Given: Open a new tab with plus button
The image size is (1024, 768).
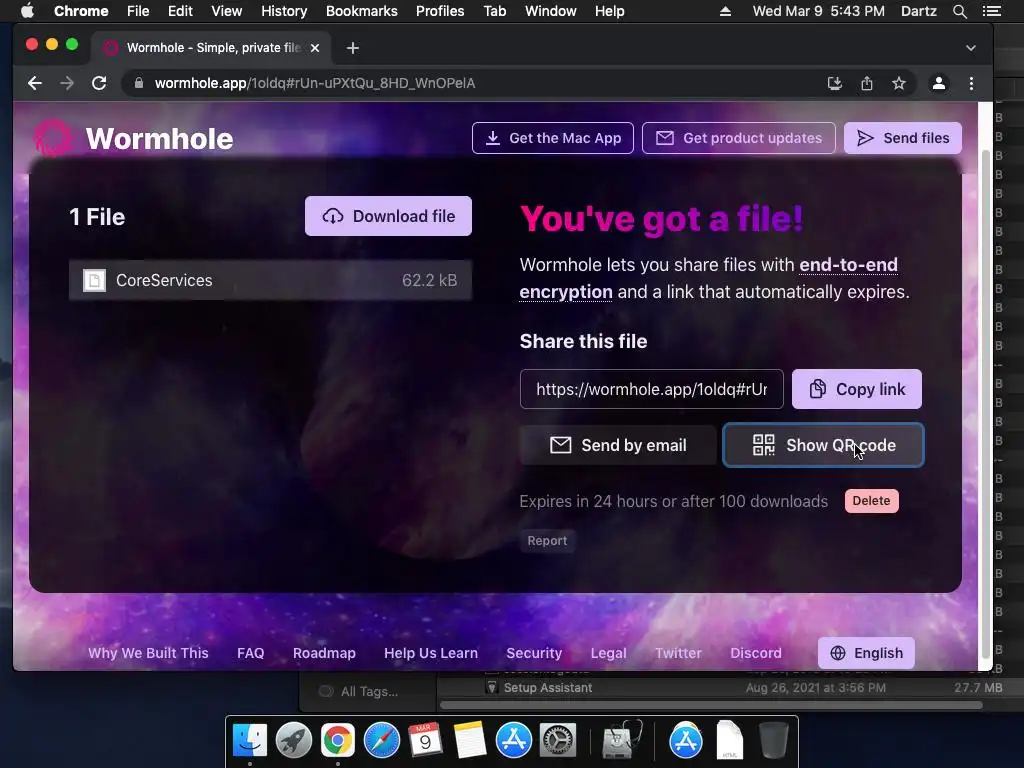Looking at the screenshot, I should [353, 48].
